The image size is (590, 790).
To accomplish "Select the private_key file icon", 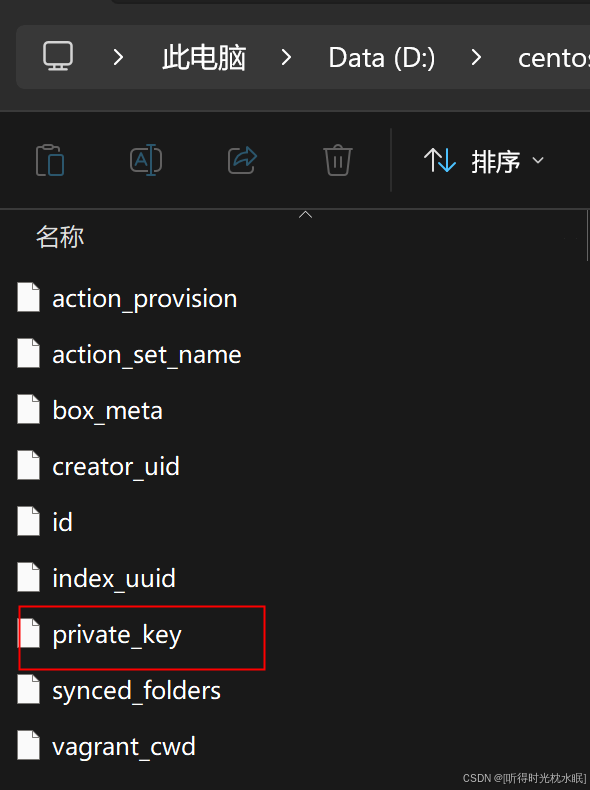I will click(x=29, y=633).
